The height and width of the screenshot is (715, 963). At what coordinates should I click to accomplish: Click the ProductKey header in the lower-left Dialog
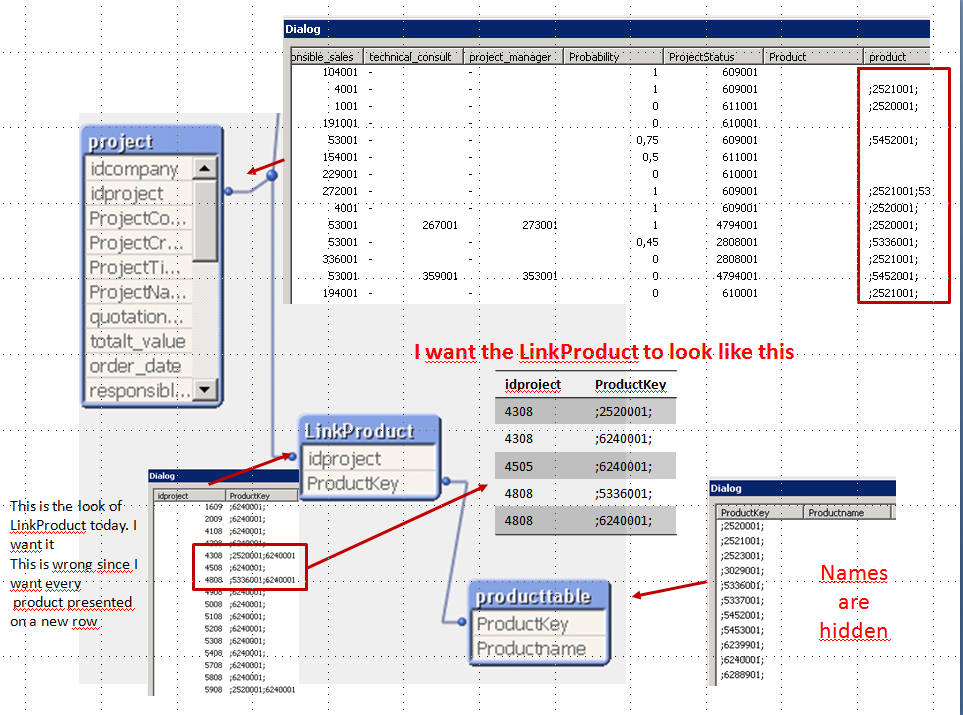pos(262,496)
